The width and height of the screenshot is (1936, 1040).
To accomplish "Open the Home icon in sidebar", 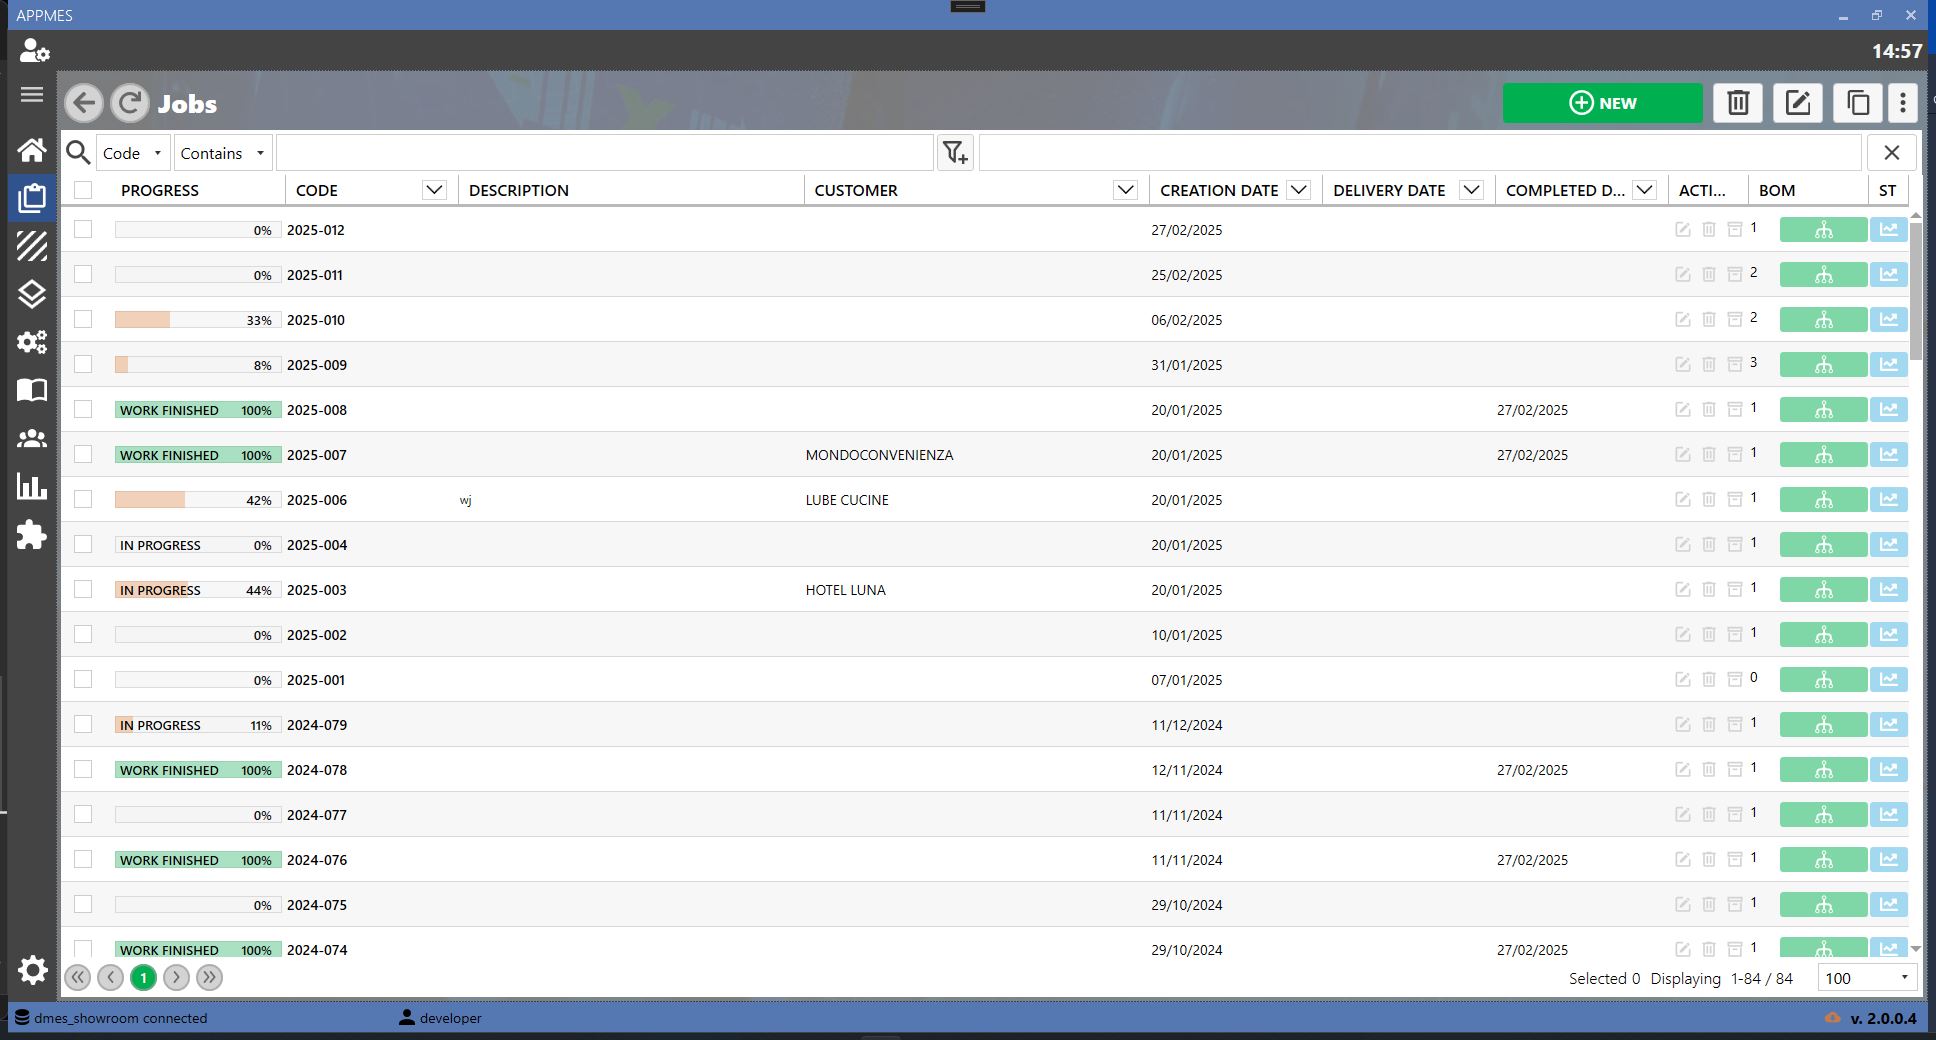I will pyautogui.click(x=31, y=150).
